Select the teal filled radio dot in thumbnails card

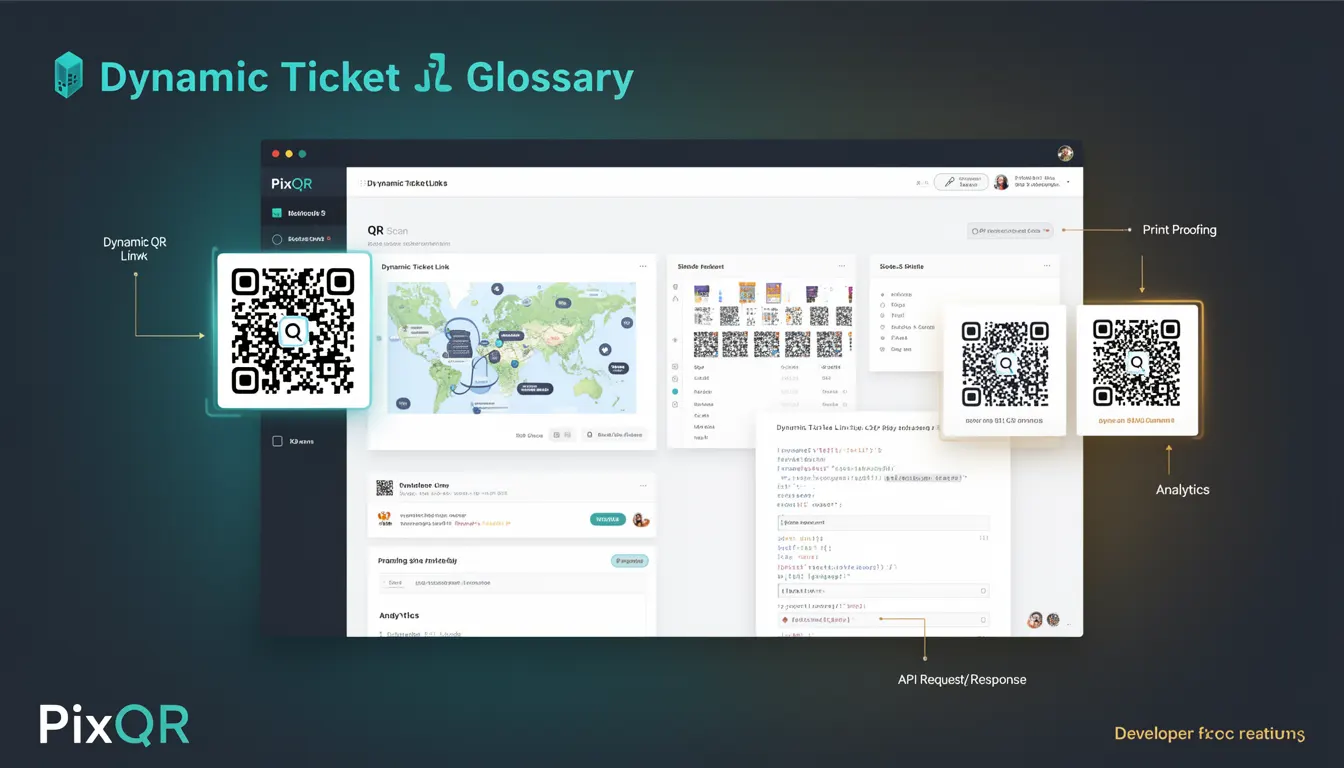(x=675, y=391)
